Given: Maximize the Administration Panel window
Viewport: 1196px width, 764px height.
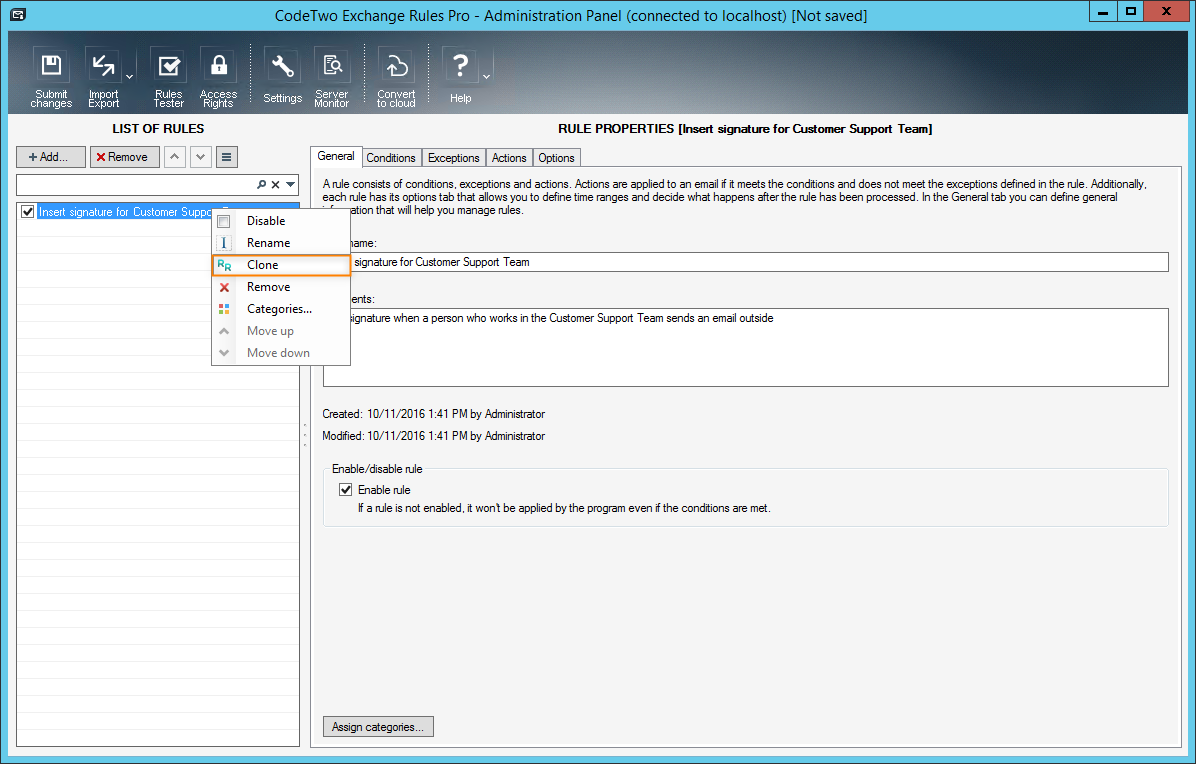Looking at the screenshot, I should [1130, 11].
